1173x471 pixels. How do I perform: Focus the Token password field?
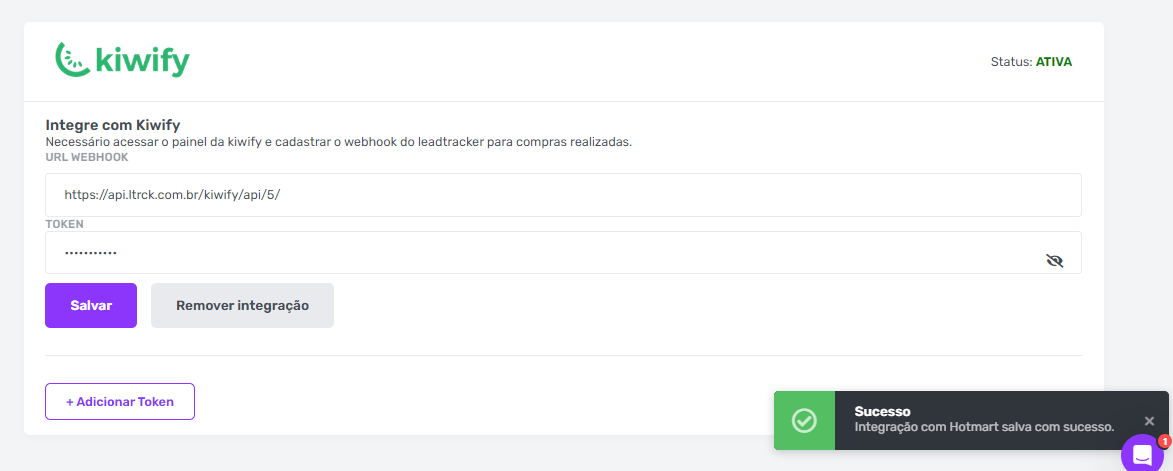563,253
